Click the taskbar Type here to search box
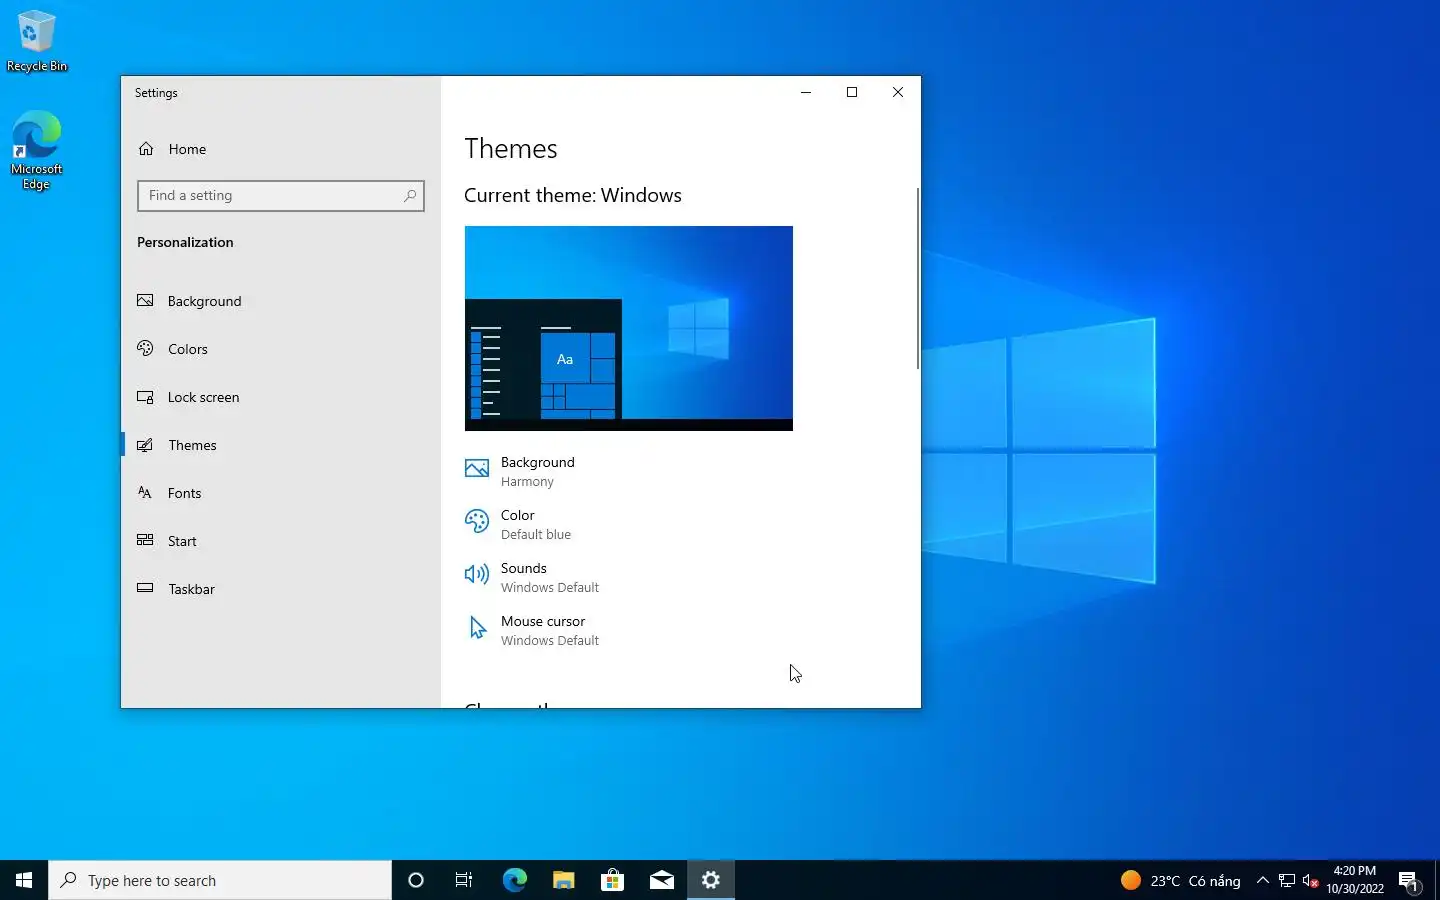This screenshot has width=1440, height=900. point(220,880)
